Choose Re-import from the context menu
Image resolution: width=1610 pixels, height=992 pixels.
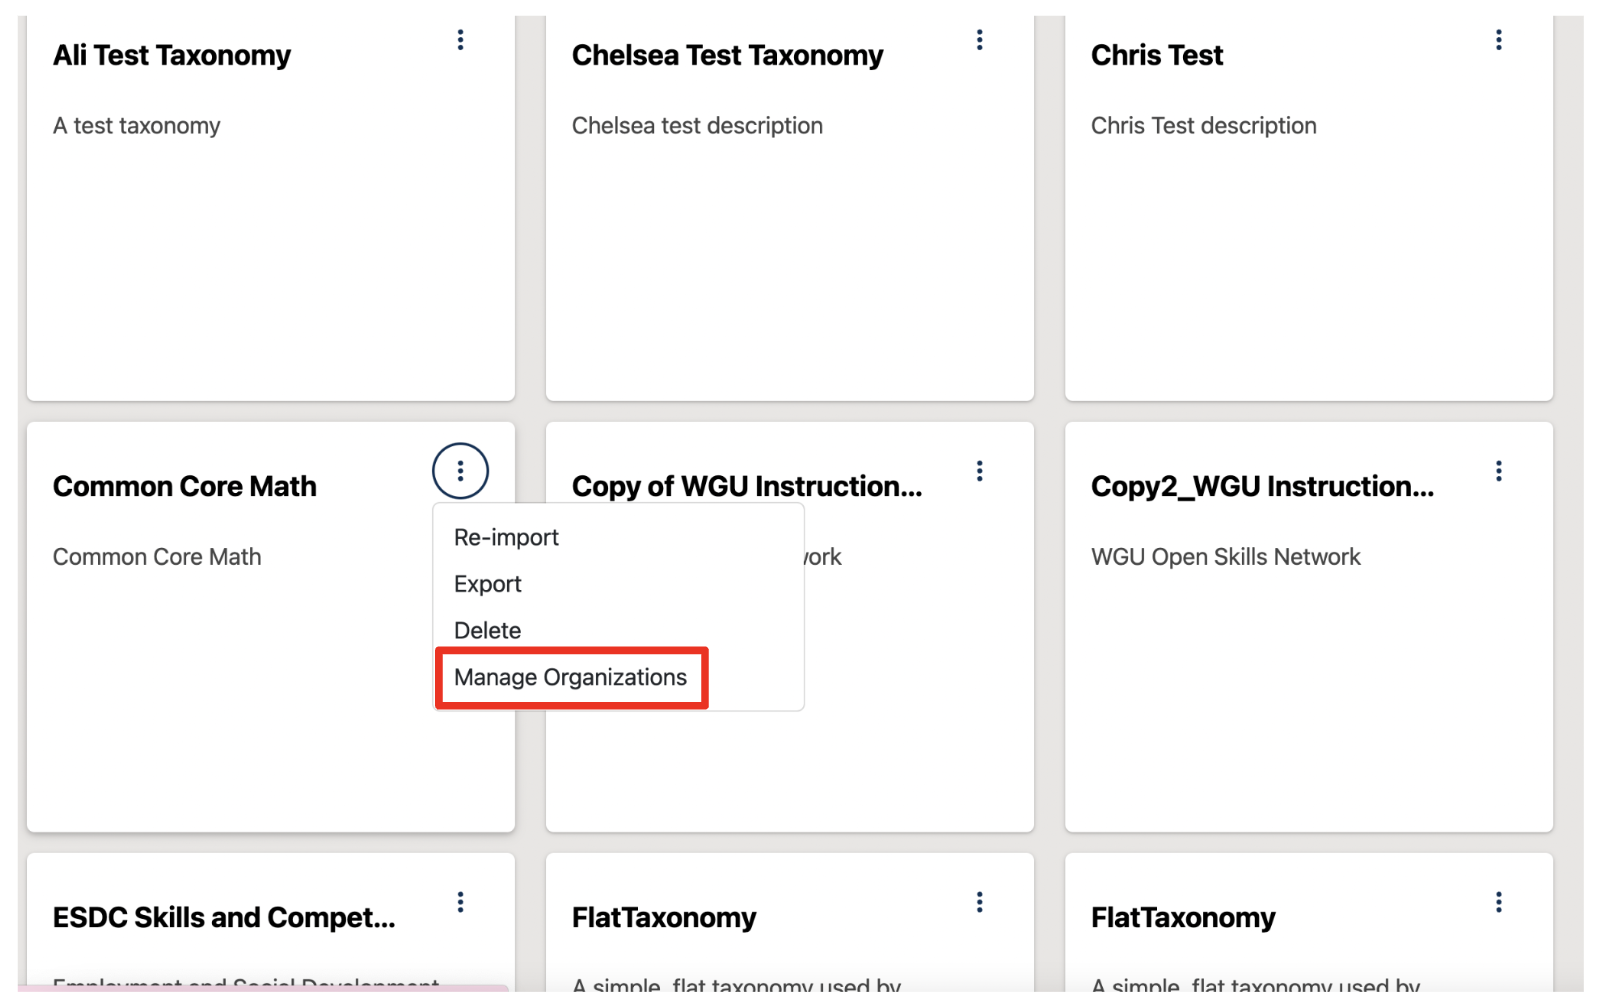pyautogui.click(x=506, y=538)
